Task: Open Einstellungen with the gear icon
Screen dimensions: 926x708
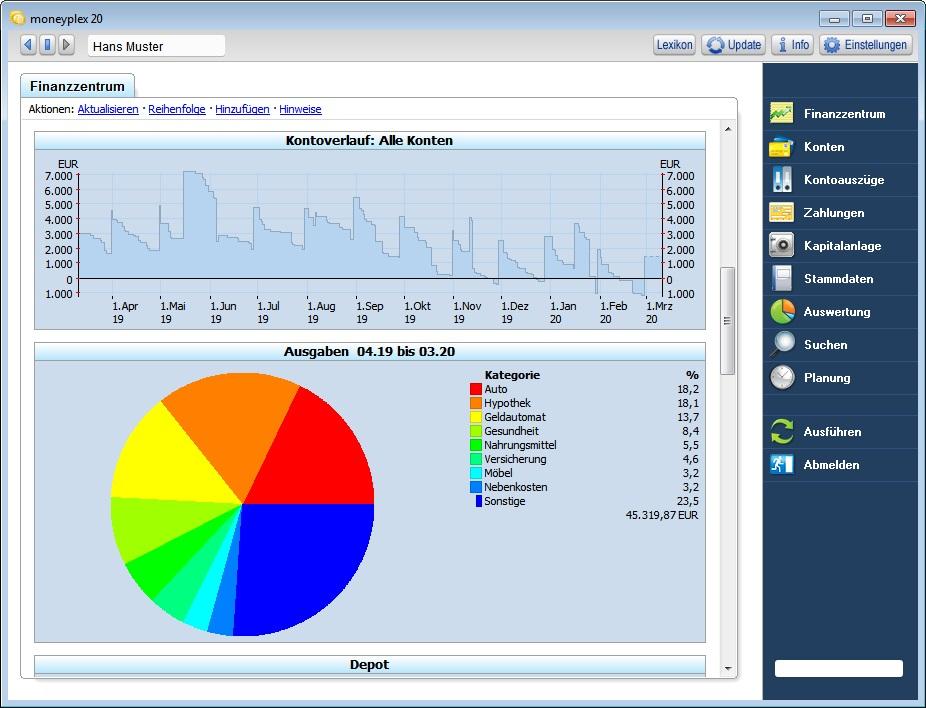Action: [x=865, y=44]
